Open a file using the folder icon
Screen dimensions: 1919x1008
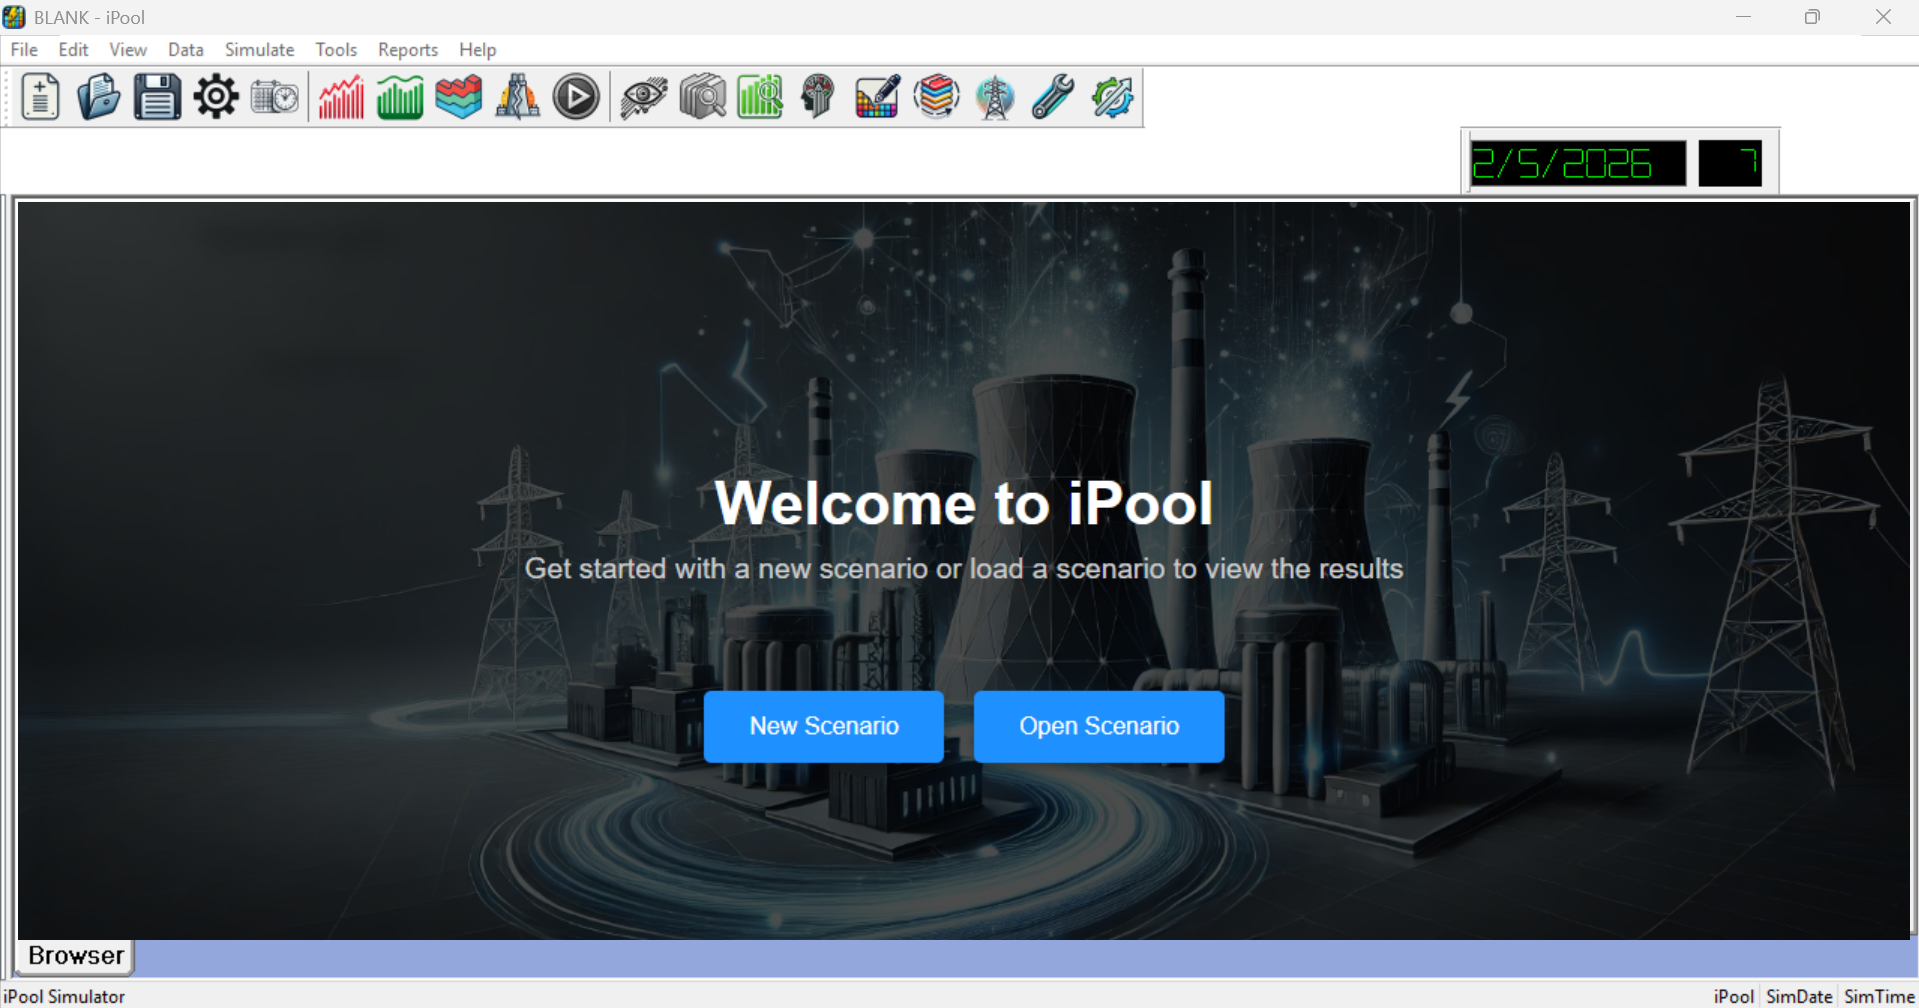click(x=98, y=98)
